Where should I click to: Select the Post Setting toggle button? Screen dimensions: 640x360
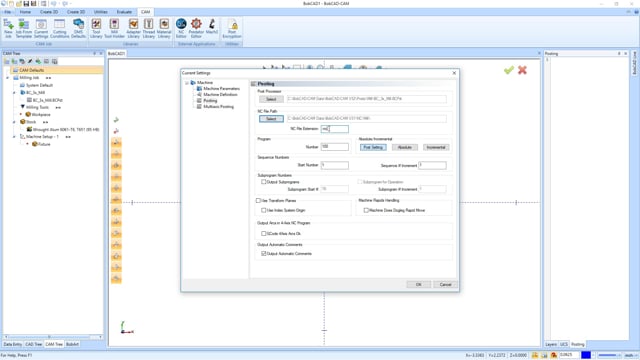[x=373, y=147]
